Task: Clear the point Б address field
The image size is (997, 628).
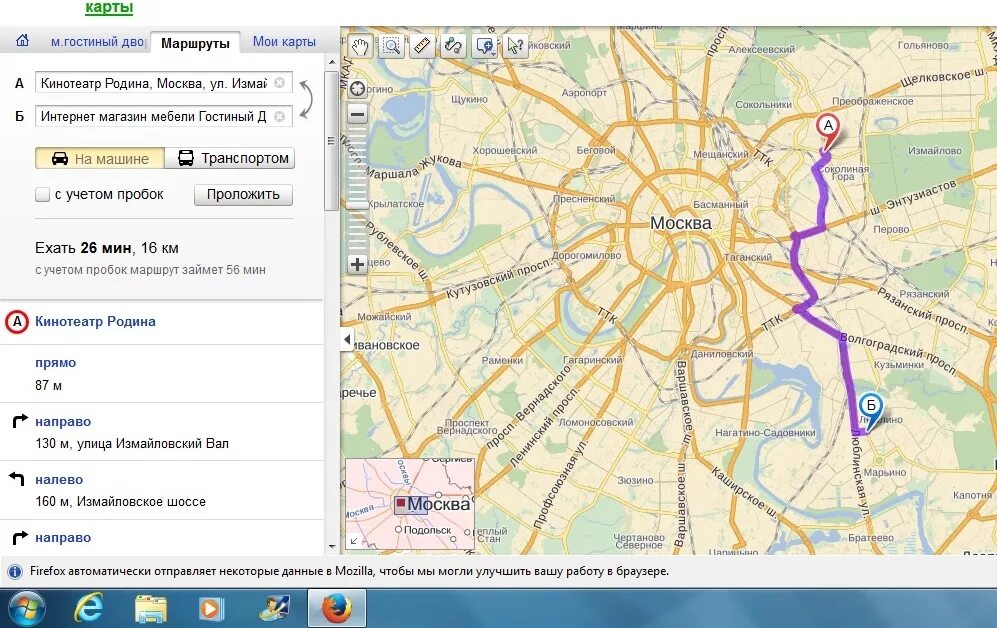Action: point(279,116)
